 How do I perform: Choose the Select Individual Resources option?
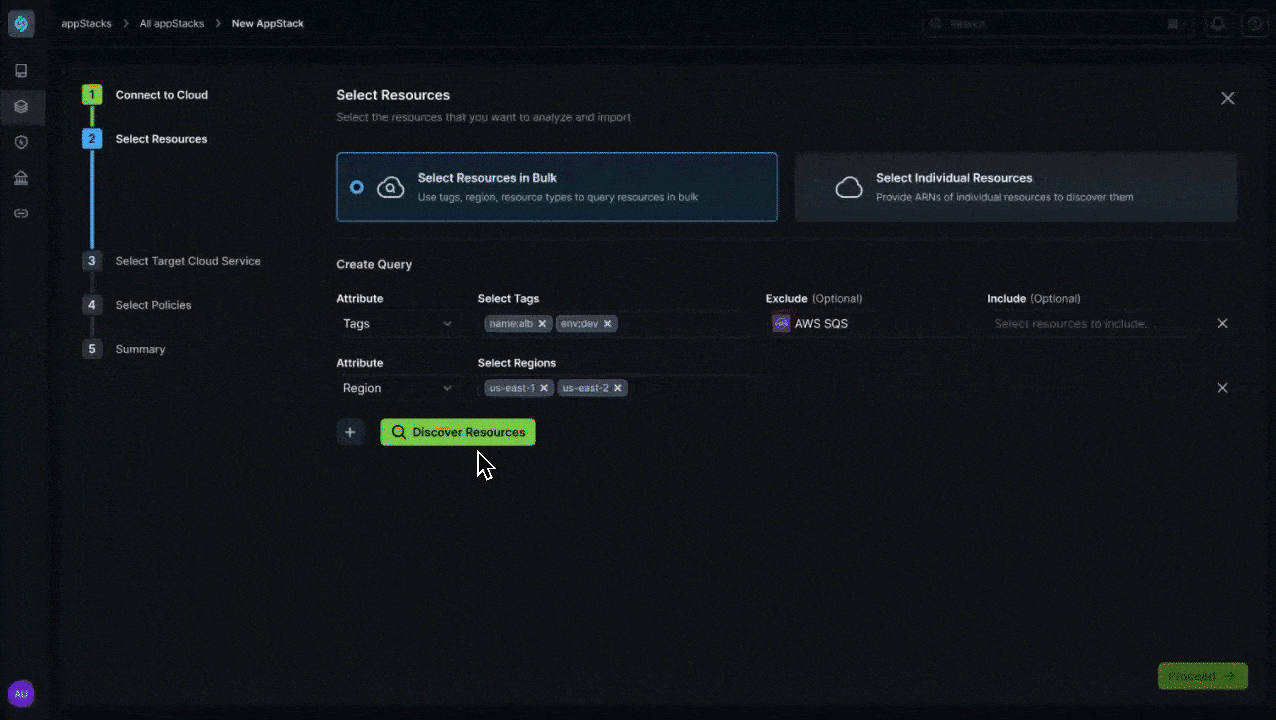point(1015,187)
